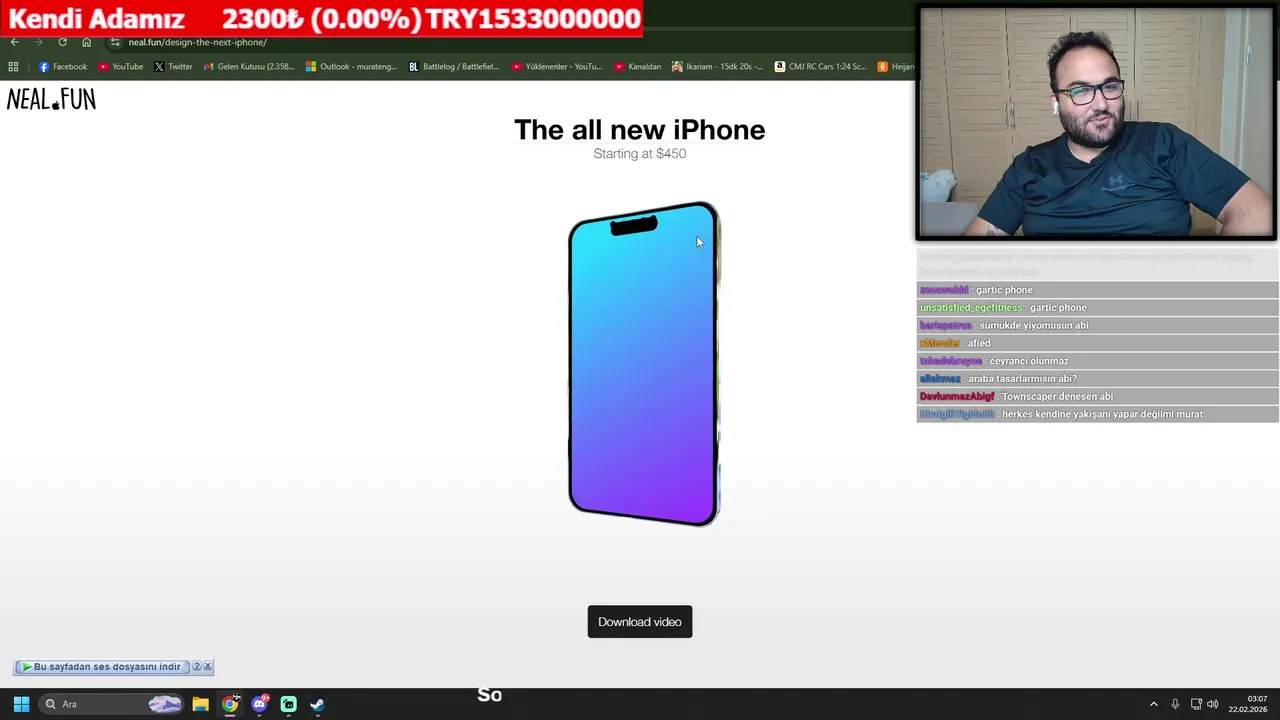Close the audio download bar with X
The width and height of the screenshot is (1280, 720).
click(208, 667)
